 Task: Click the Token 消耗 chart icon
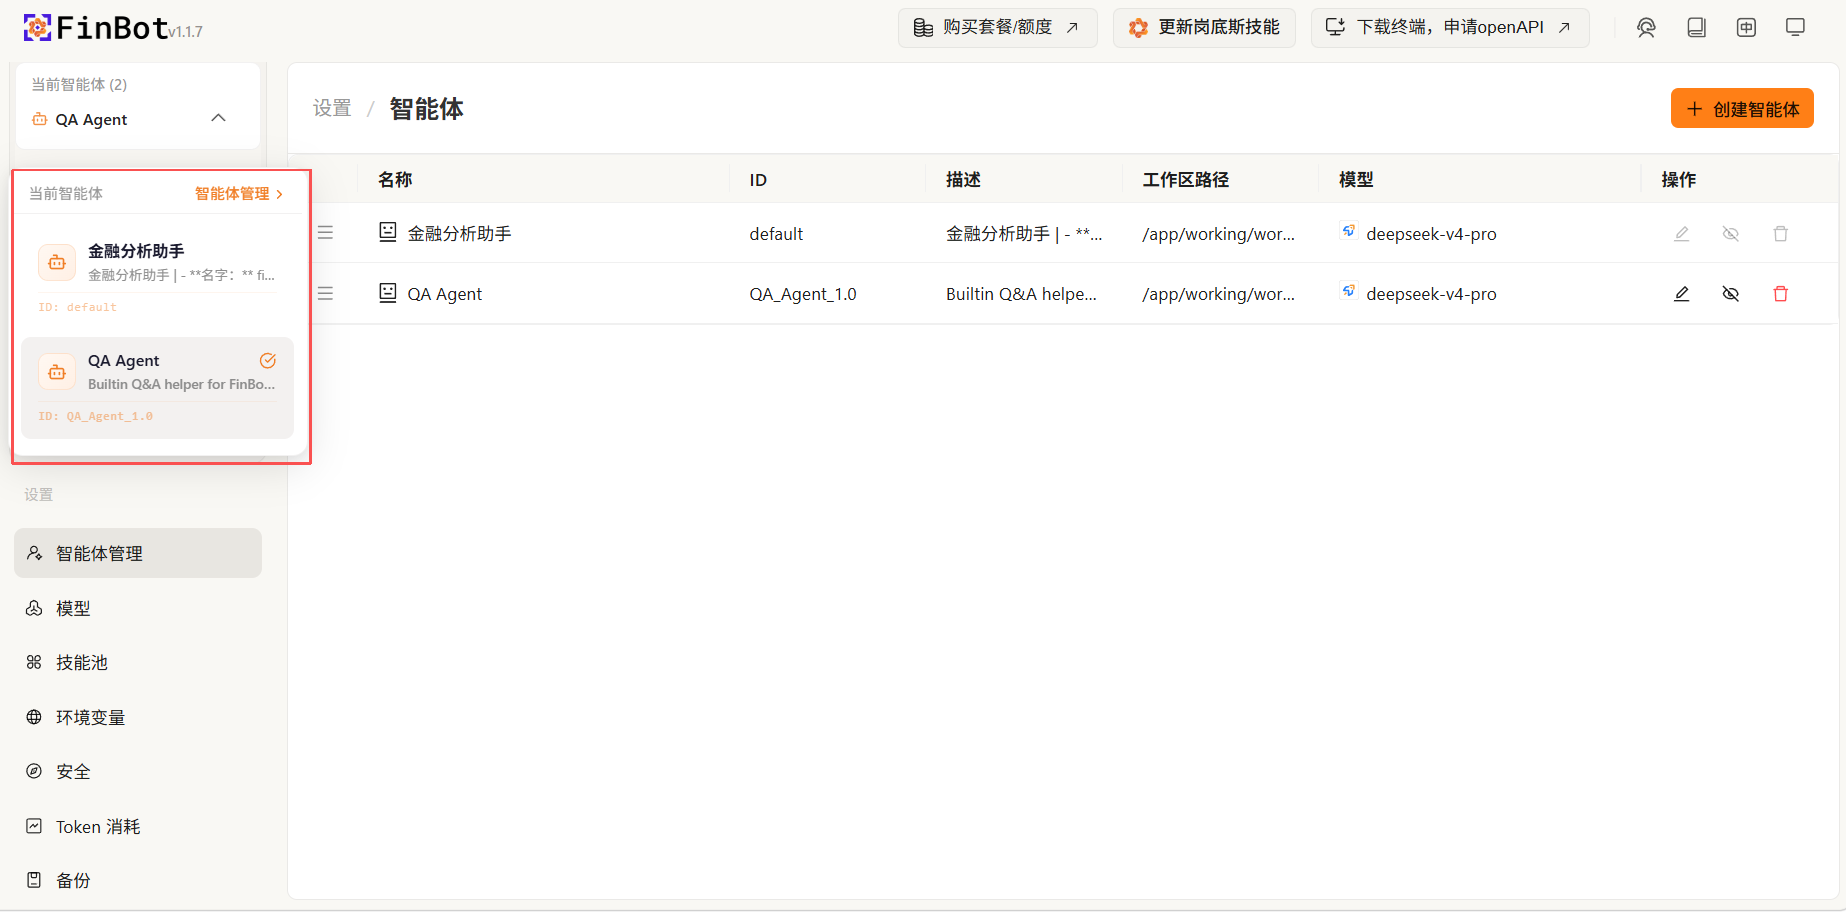point(34,826)
